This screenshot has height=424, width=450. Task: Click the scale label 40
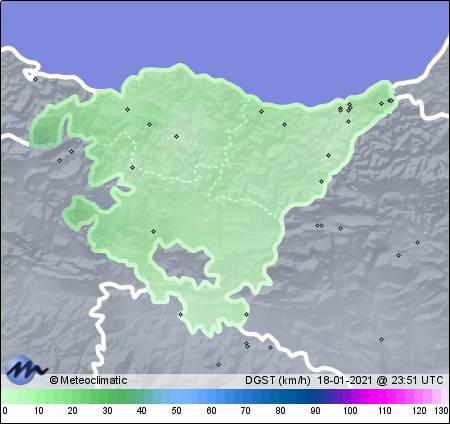(x=142, y=411)
